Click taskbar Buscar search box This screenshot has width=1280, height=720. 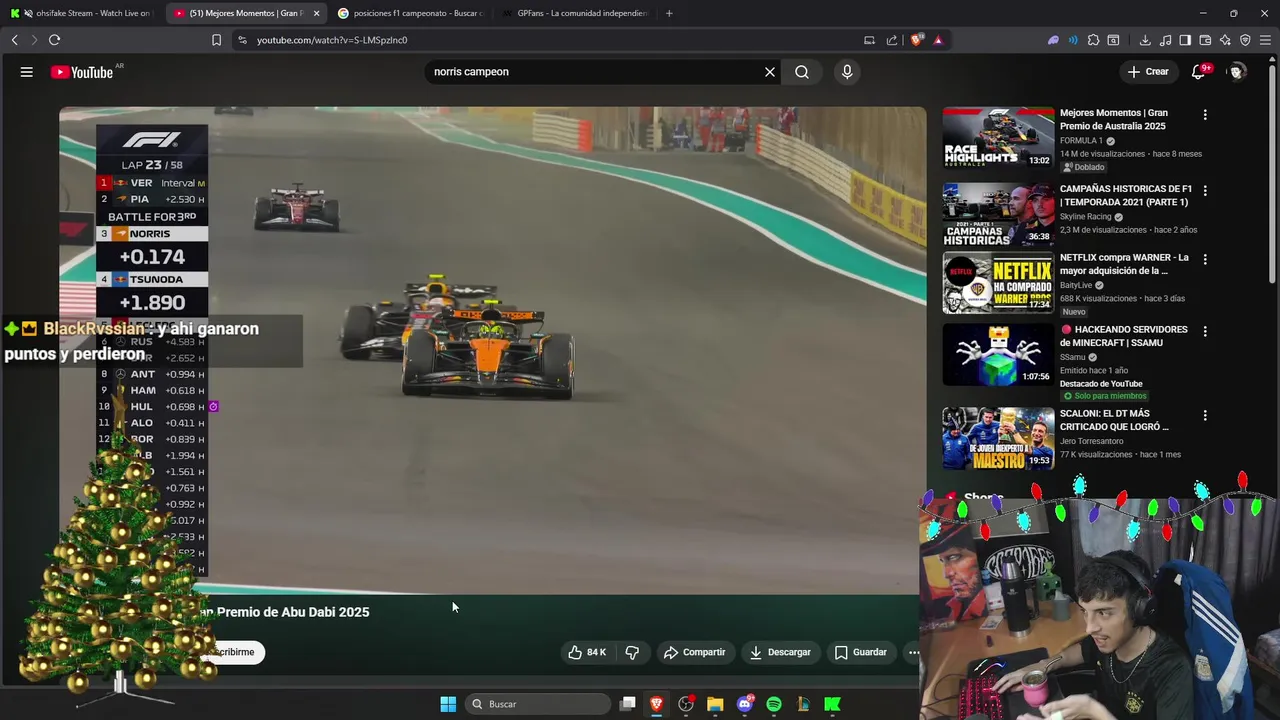point(540,704)
